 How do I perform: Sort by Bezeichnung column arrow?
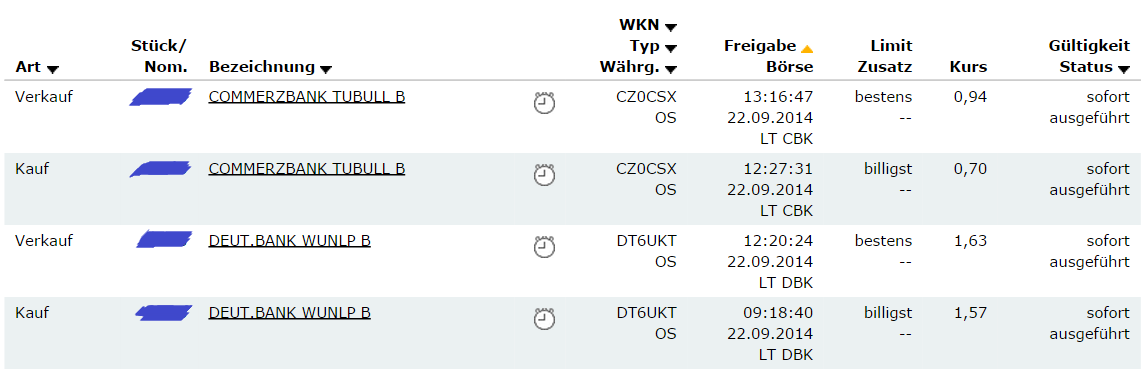pos(326,69)
